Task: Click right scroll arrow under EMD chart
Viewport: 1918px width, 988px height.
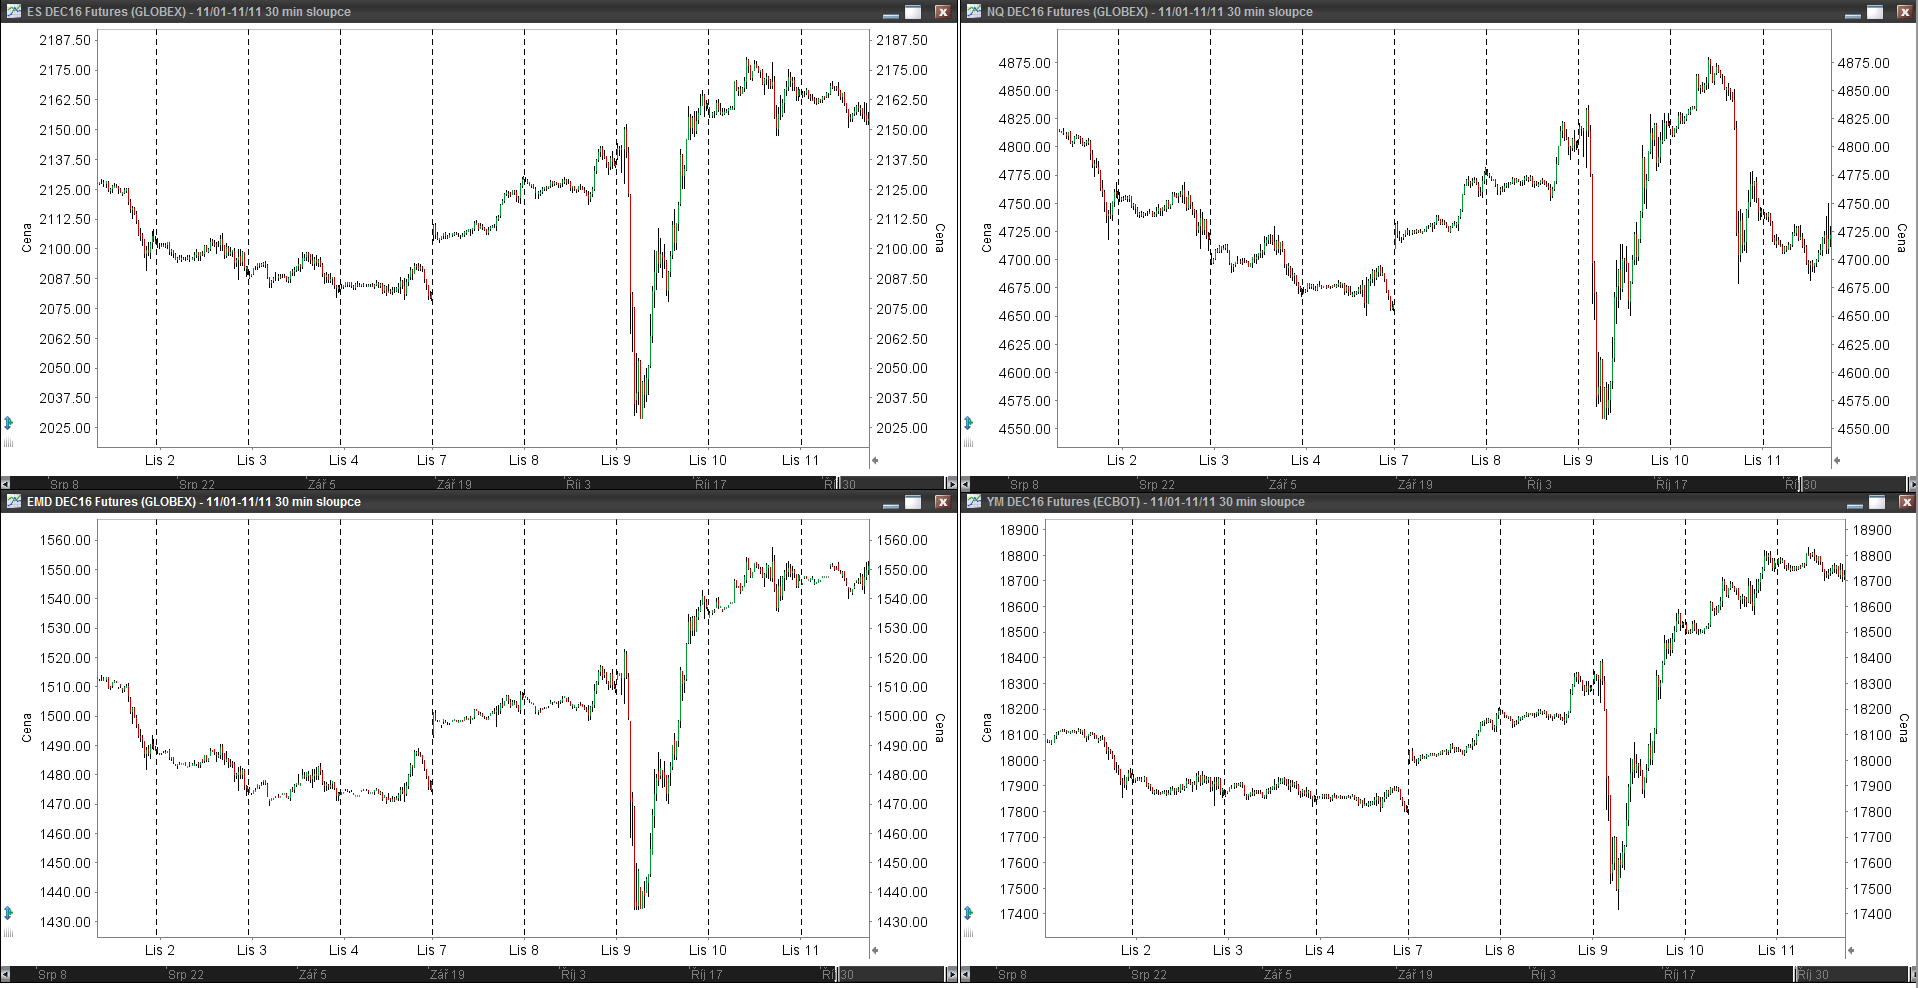Action: pyautogui.click(x=952, y=974)
